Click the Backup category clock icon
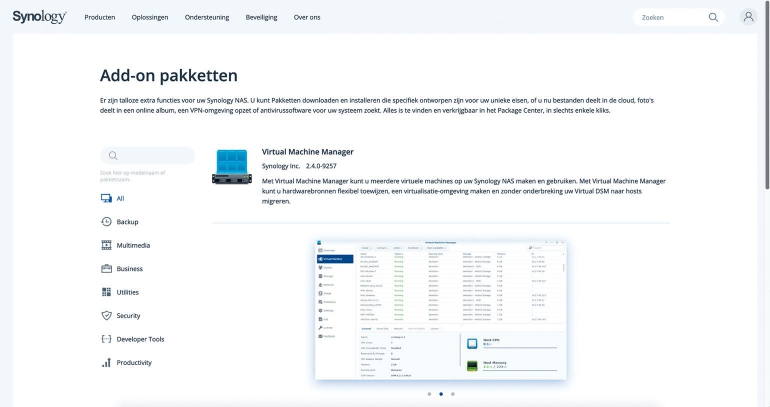 tap(106, 222)
